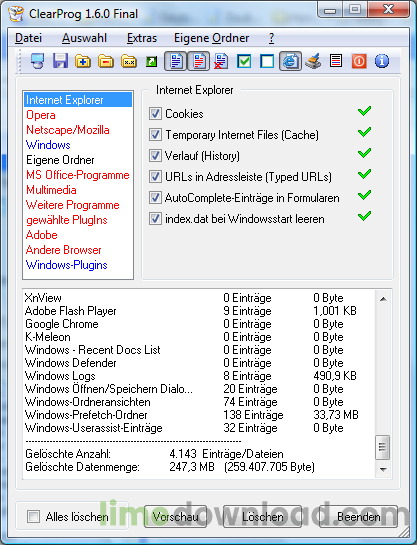Click the results scrollbar thumb

click(383, 447)
